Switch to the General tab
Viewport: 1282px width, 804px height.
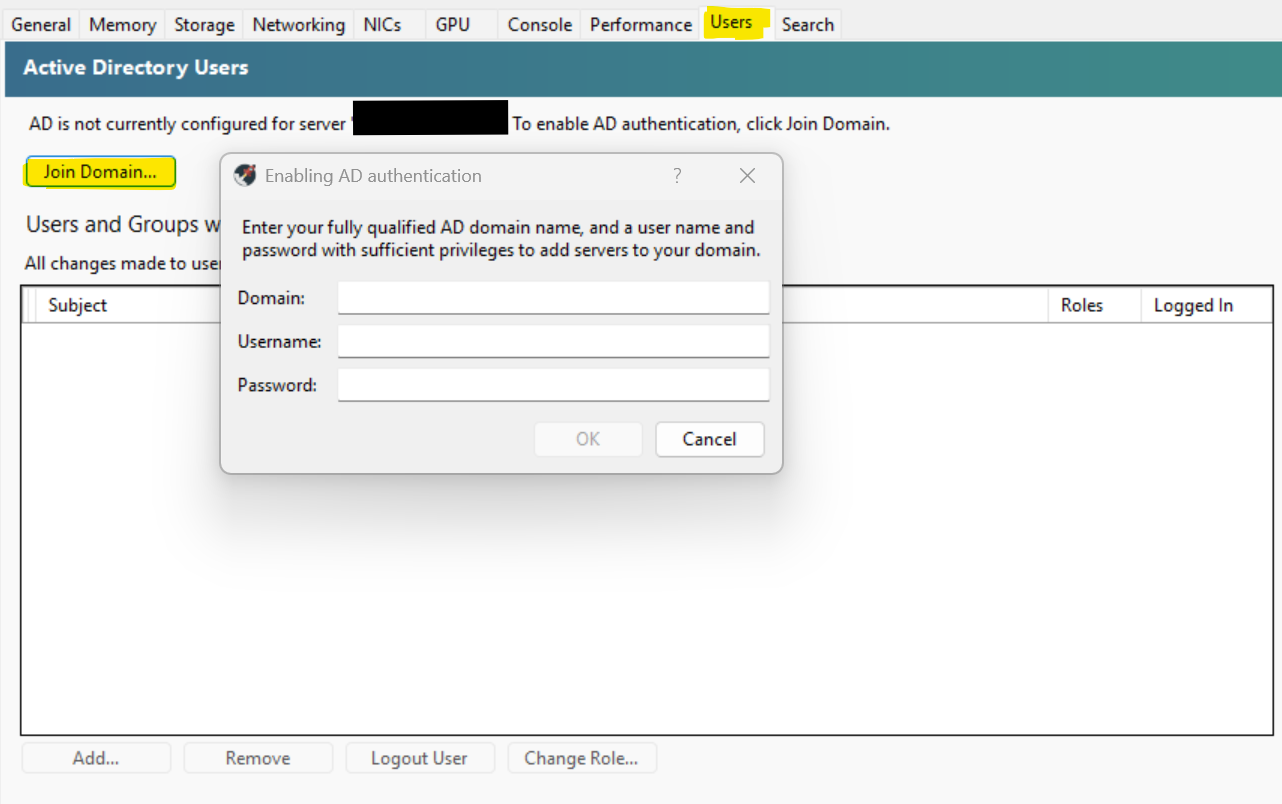tap(41, 25)
